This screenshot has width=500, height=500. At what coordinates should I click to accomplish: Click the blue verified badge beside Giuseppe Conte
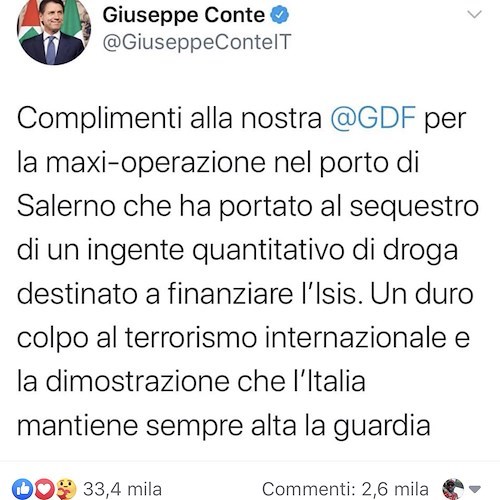(x=279, y=15)
